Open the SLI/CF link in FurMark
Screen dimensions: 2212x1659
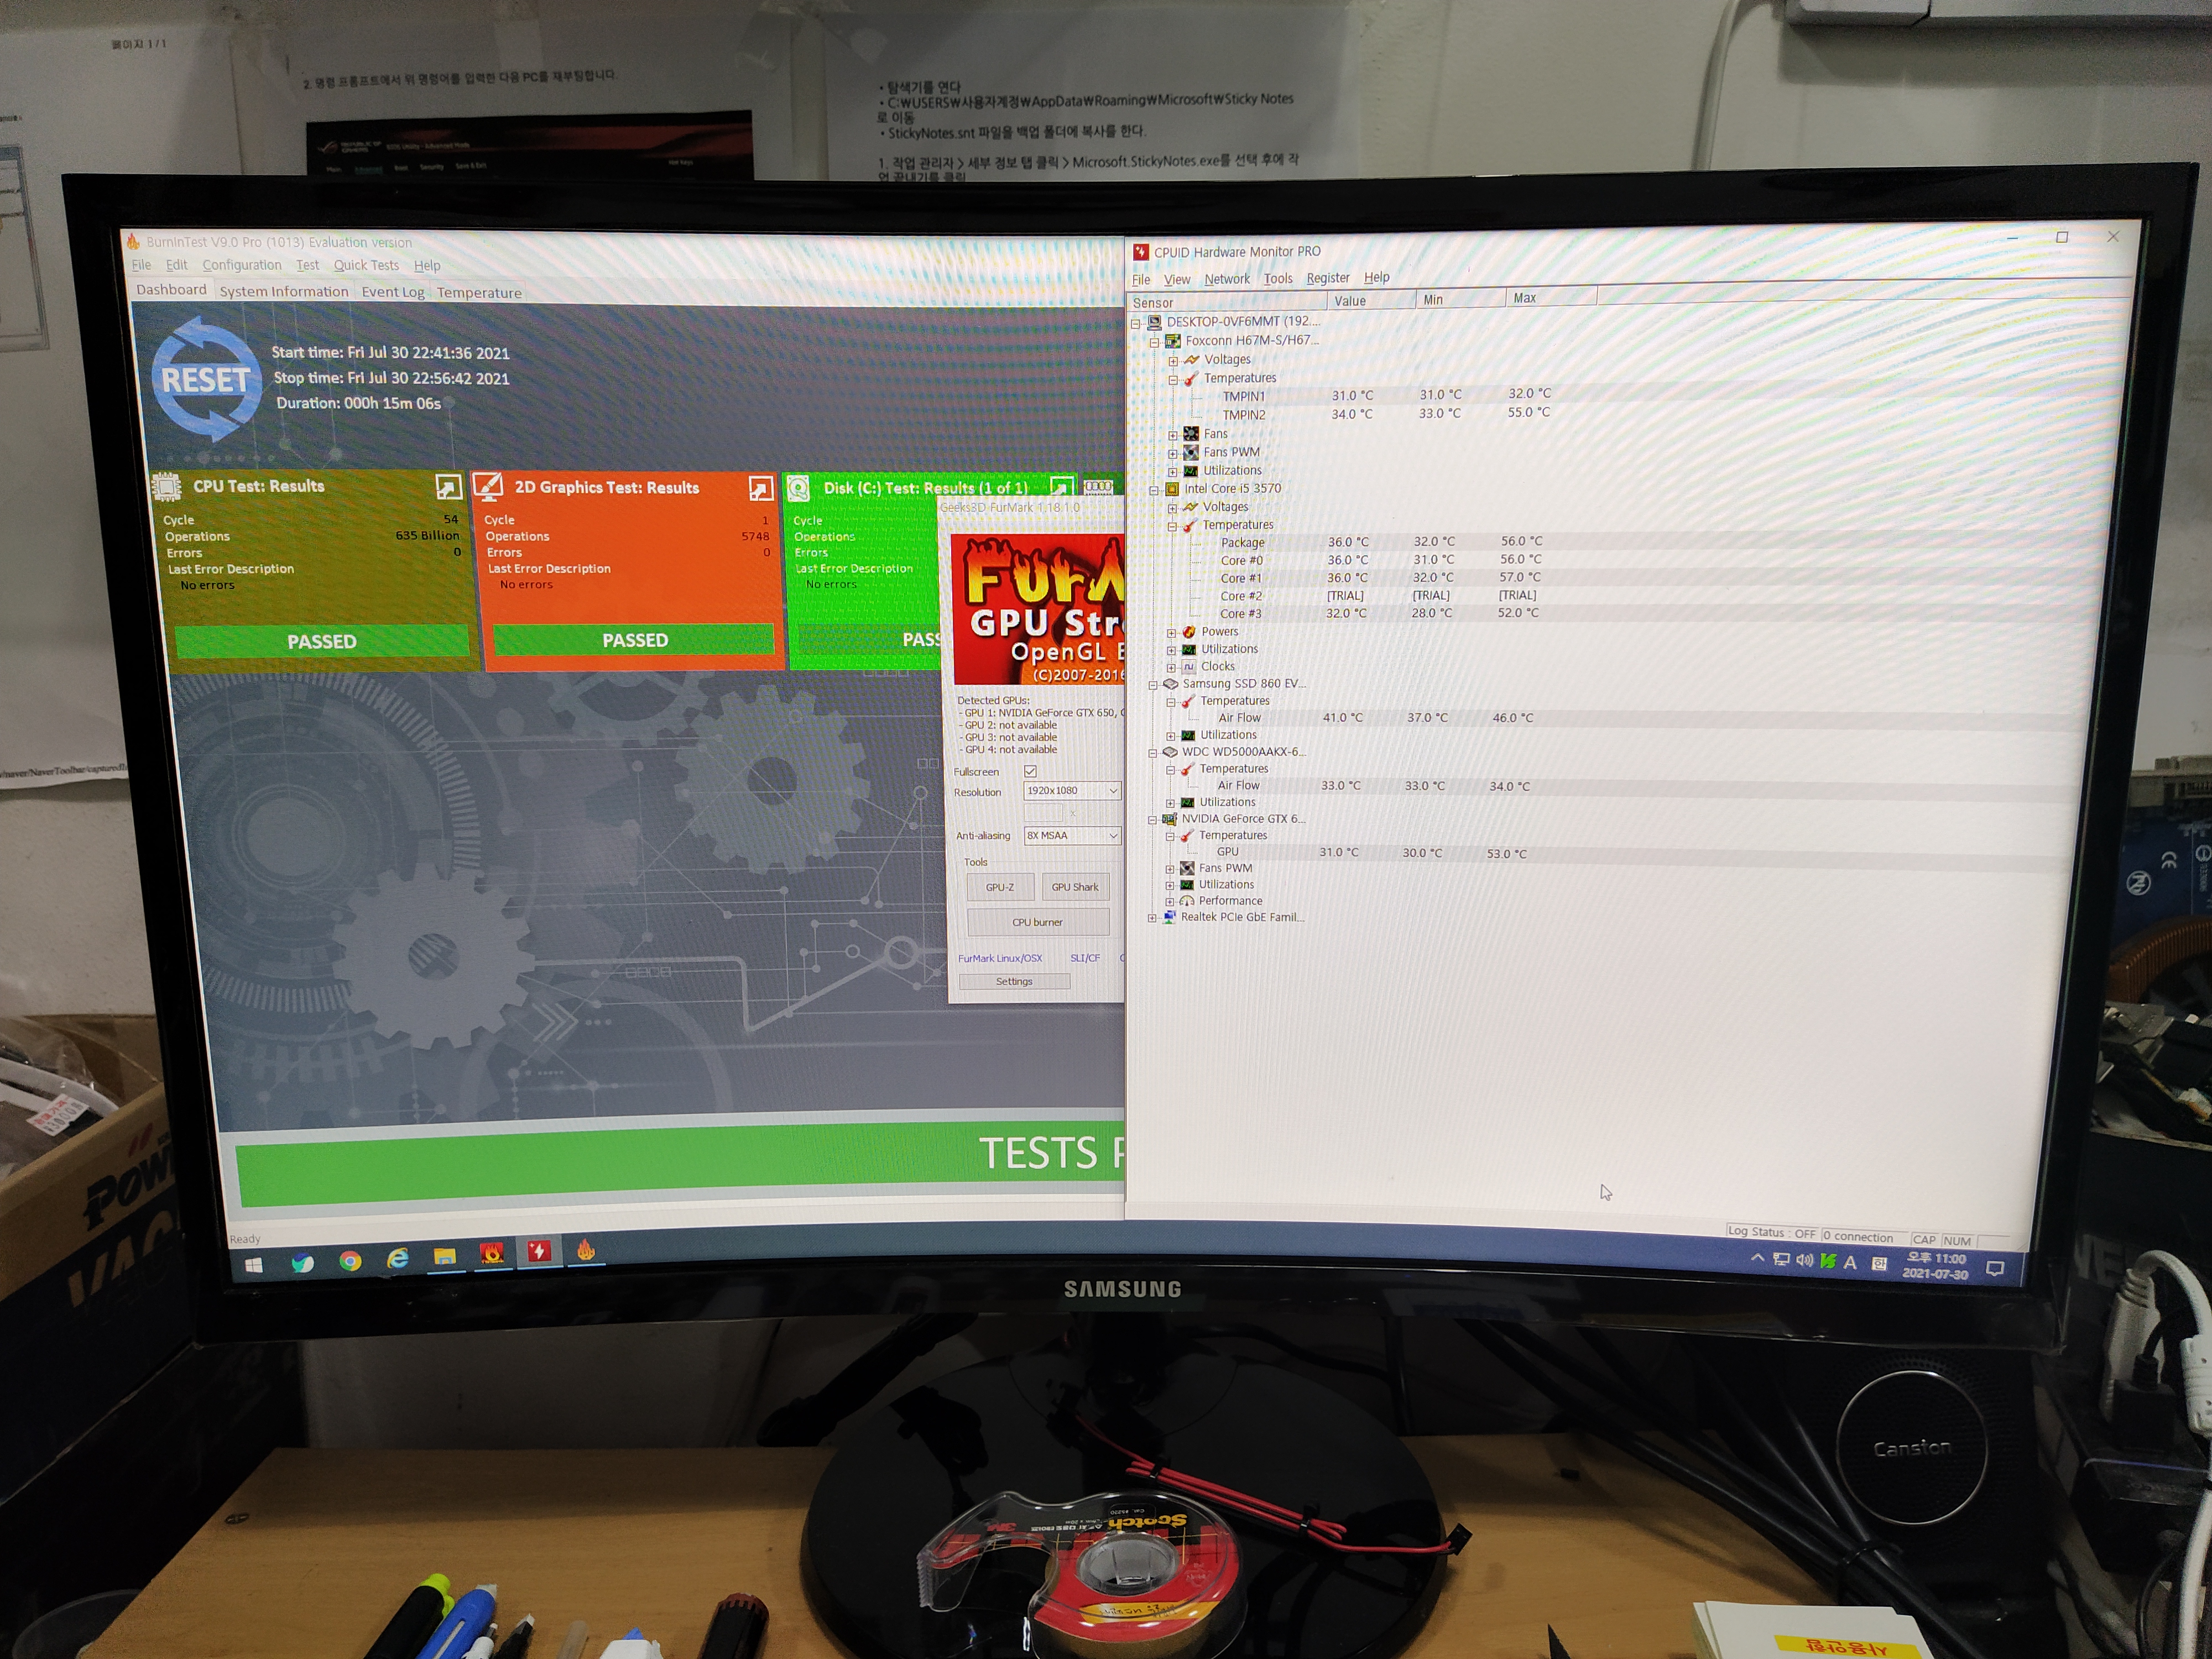1085,958
